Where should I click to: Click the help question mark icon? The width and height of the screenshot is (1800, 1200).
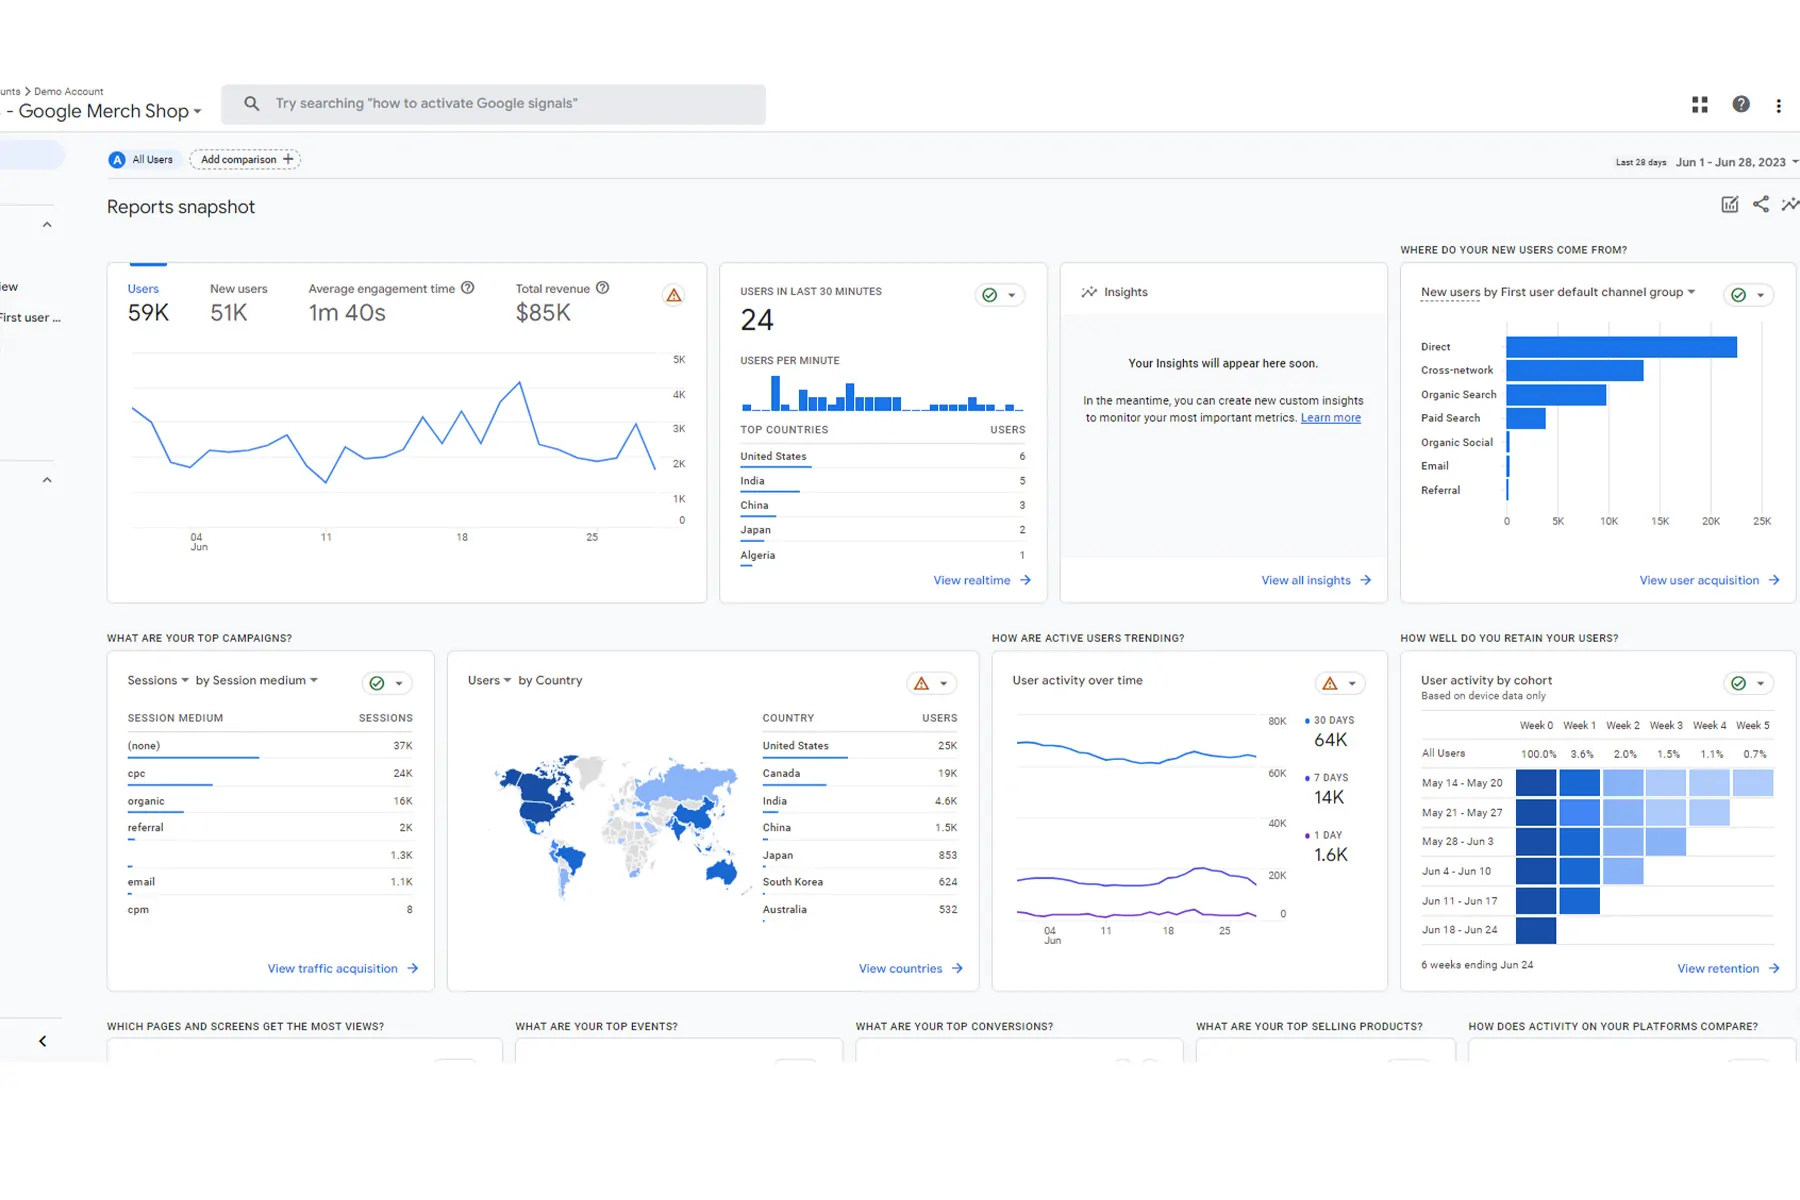coord(1741,104)
